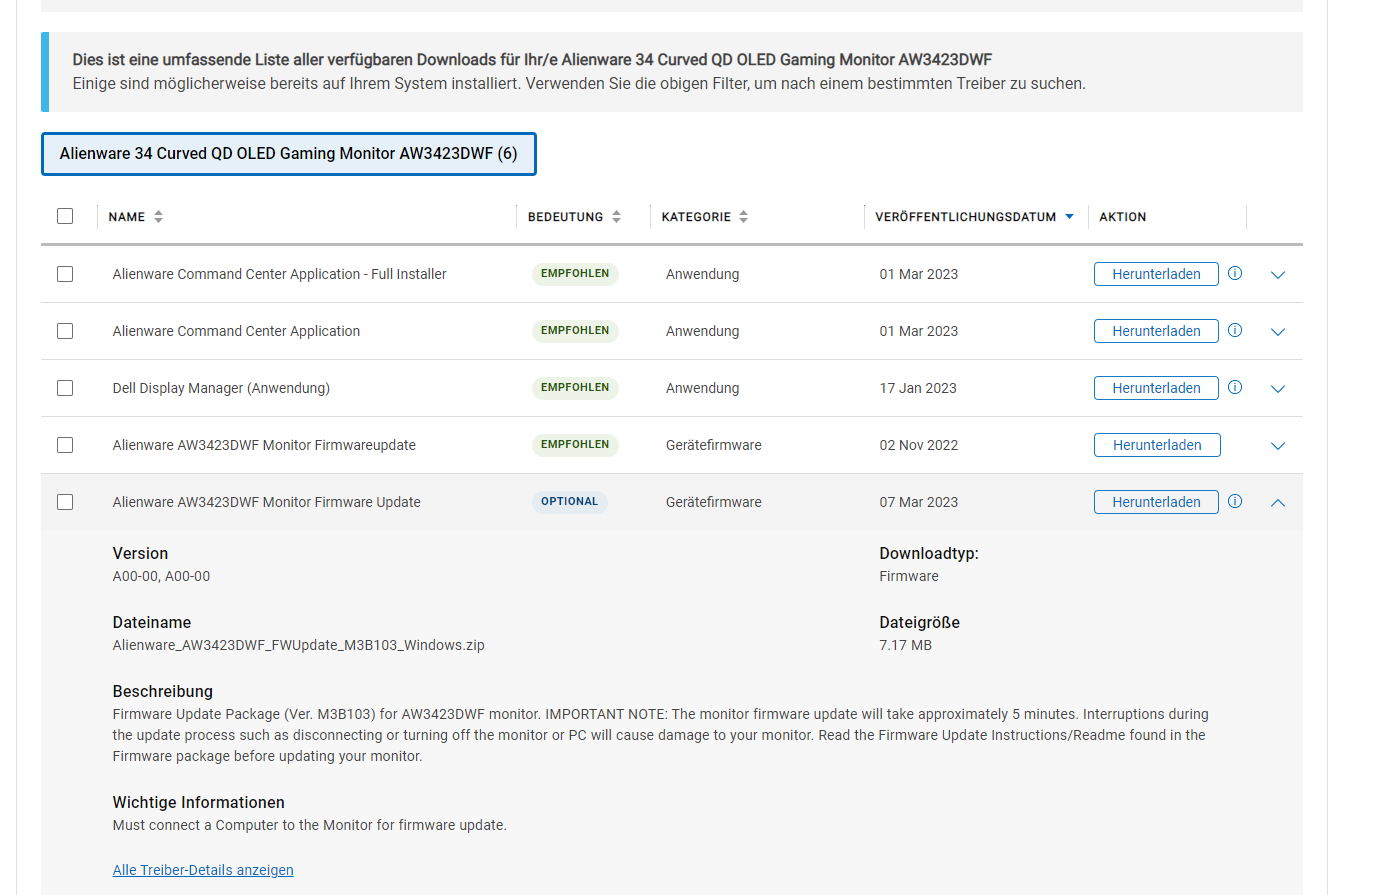Expand details of Command Center Full Installer row
This screenshot has width=1373, height=895.
[1278, 275]
